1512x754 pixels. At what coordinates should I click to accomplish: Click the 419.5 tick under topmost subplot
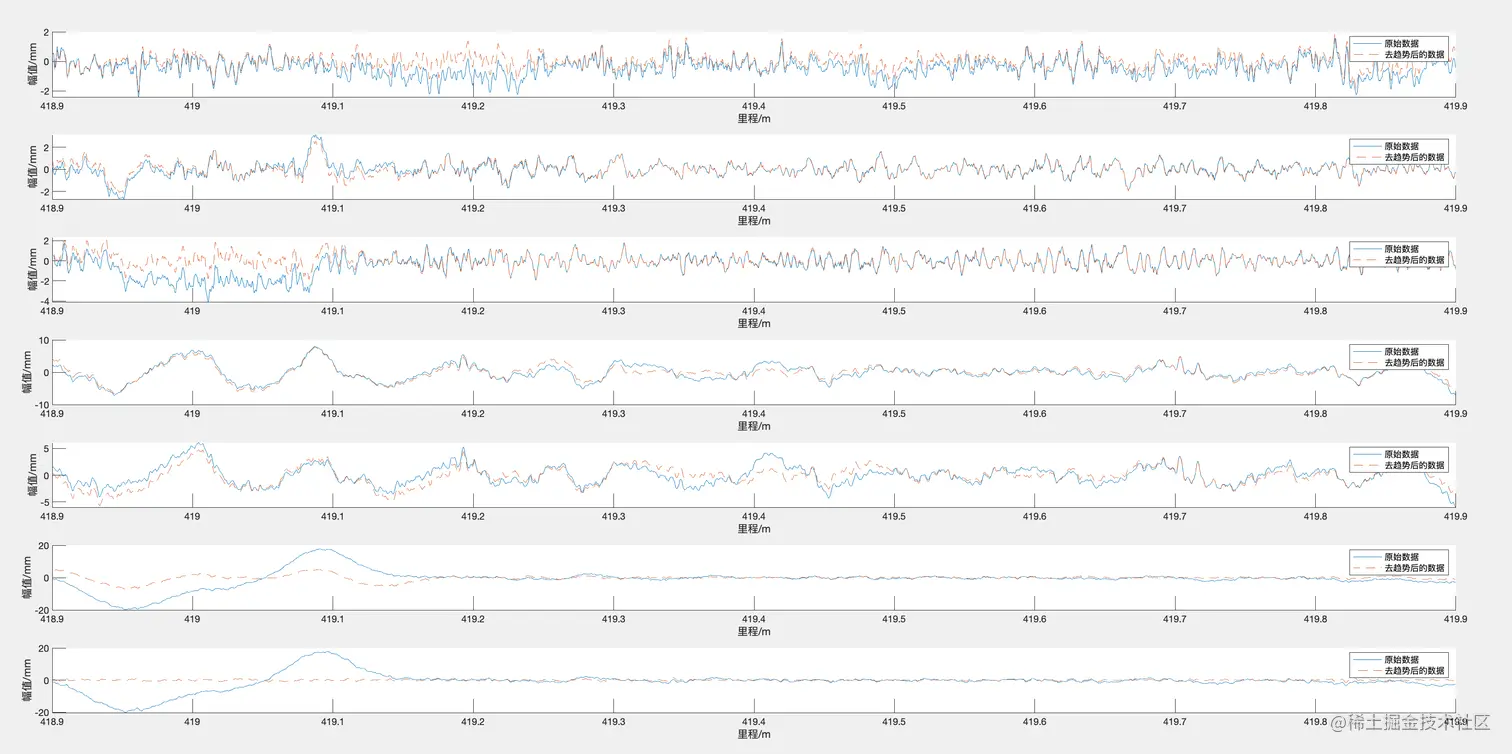[894, 106]
